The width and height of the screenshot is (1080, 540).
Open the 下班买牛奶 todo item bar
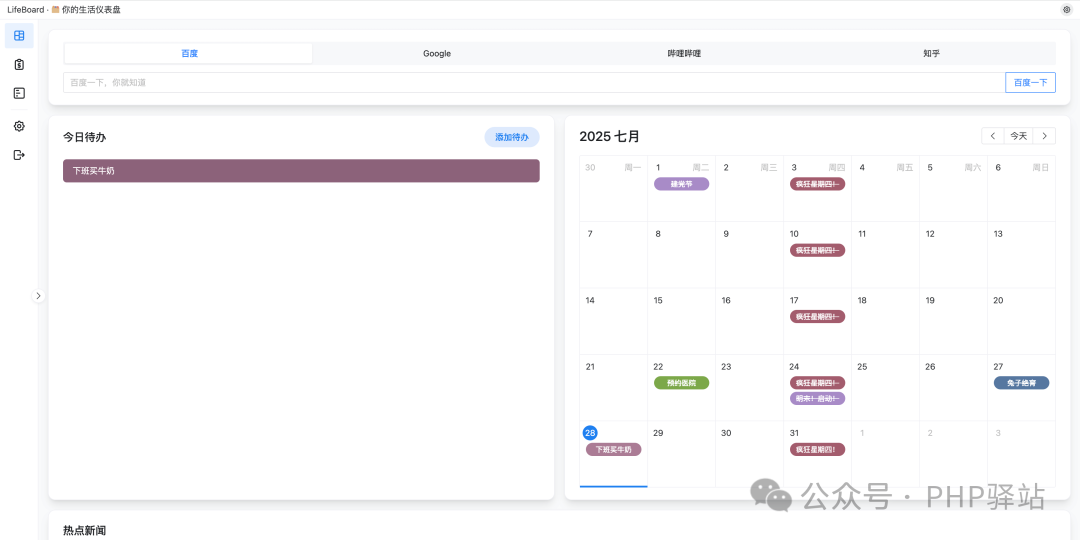[301, 171]
